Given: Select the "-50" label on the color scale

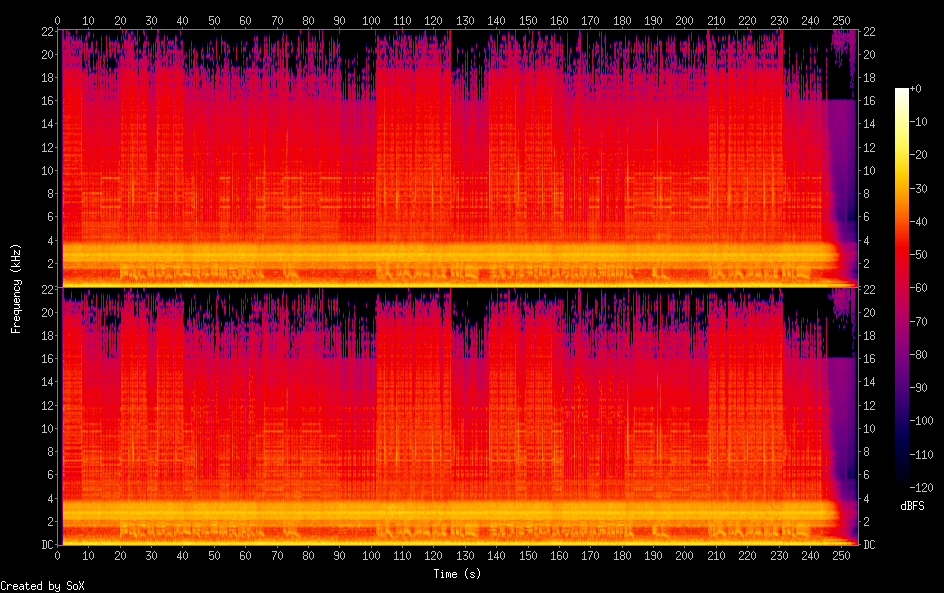Looking at the screenshot, I should [x=919, y=255].
